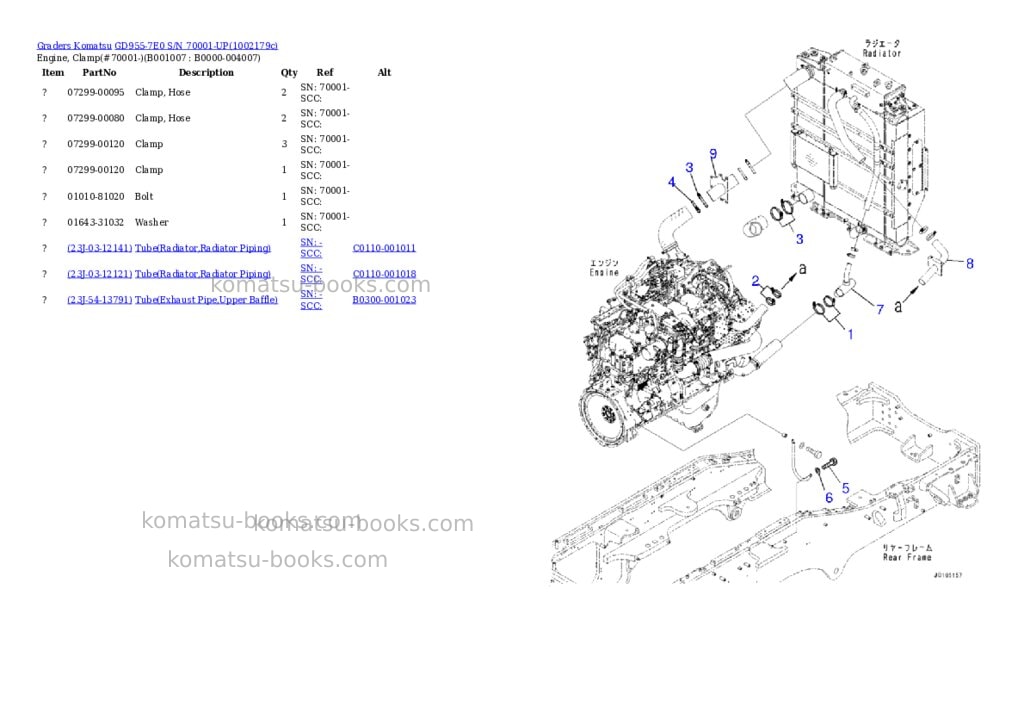Open the B0300-001023 alt reference link

click(x=384, y=300)
